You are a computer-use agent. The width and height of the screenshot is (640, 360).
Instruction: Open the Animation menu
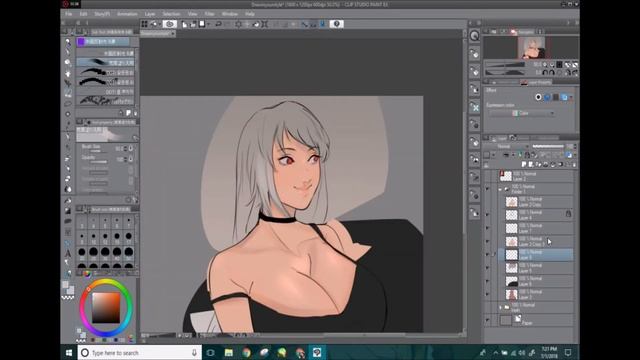[x=127, y=14]
